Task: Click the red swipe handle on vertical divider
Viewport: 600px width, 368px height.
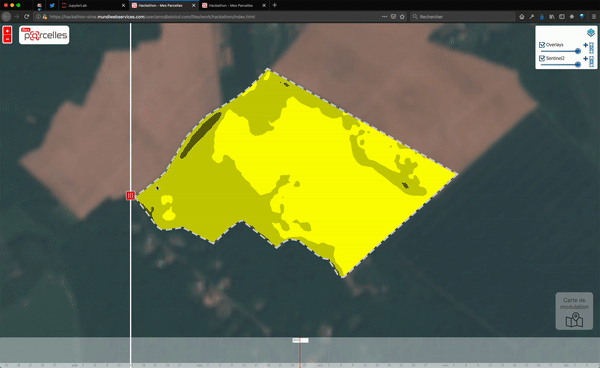Action: tap(130, 195)
